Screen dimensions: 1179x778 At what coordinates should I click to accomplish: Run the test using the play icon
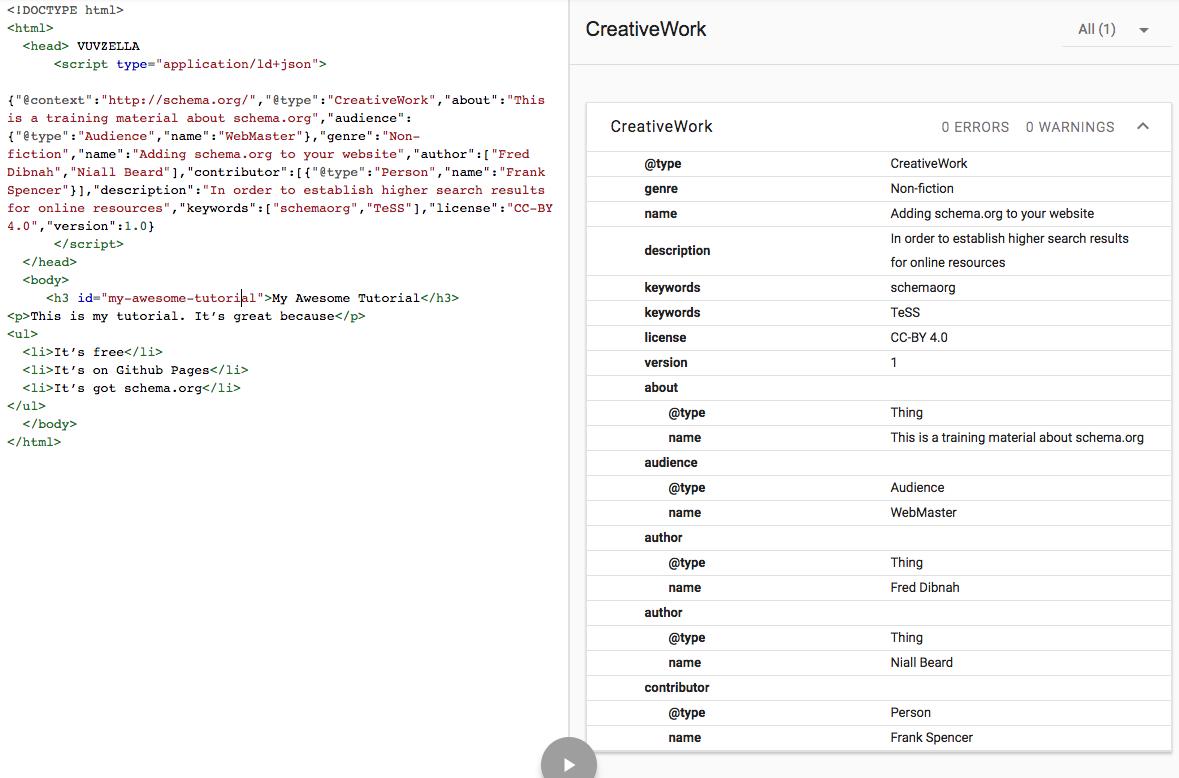tap(568, 762)
